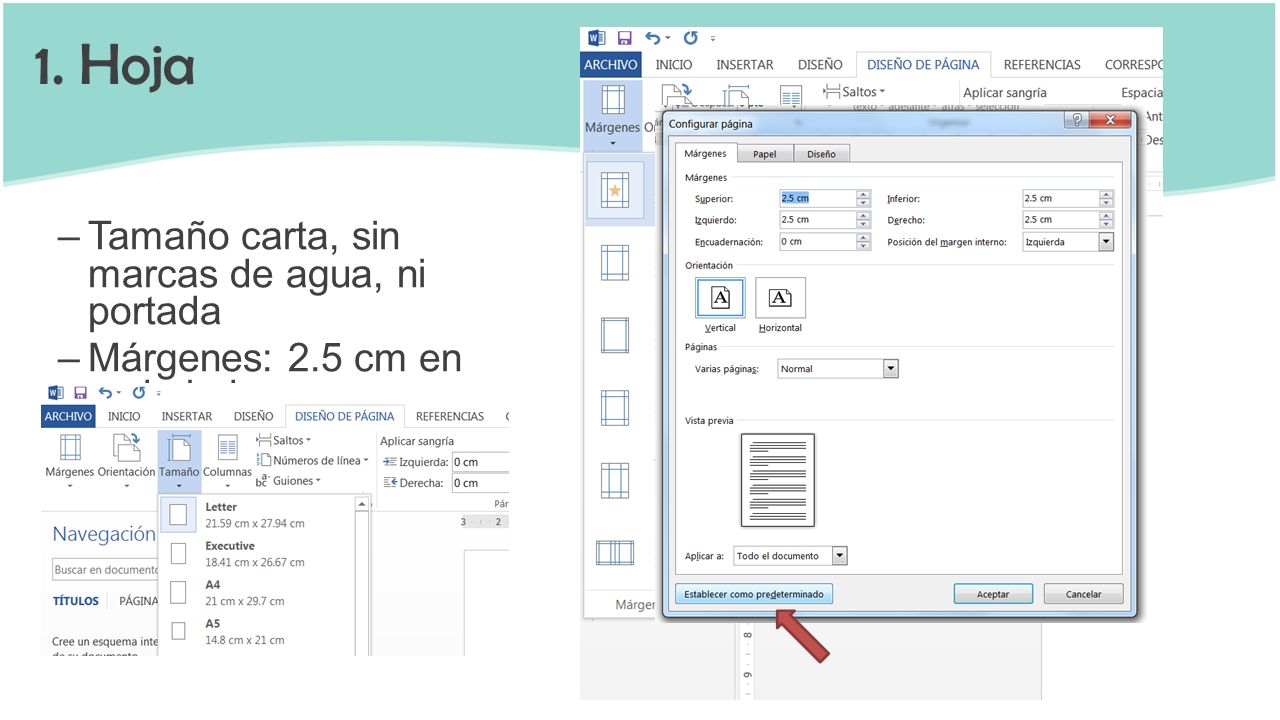Open ARCHIVO tab in window showing Tamaño menu
This screenshot has width=1280, height=720.
tap(69, 417)
